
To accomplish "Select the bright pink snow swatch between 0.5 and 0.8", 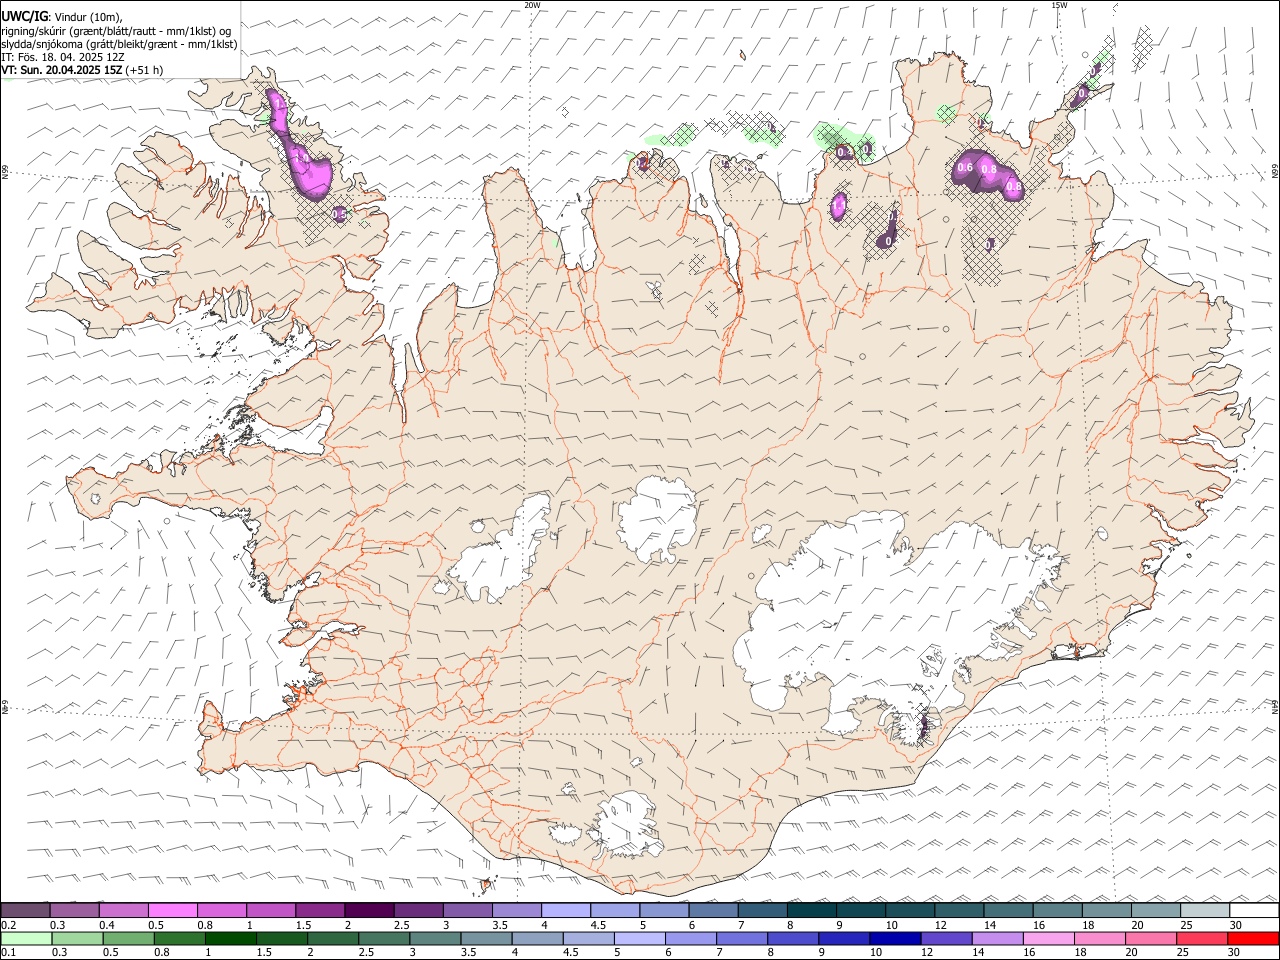I will 173,911.
